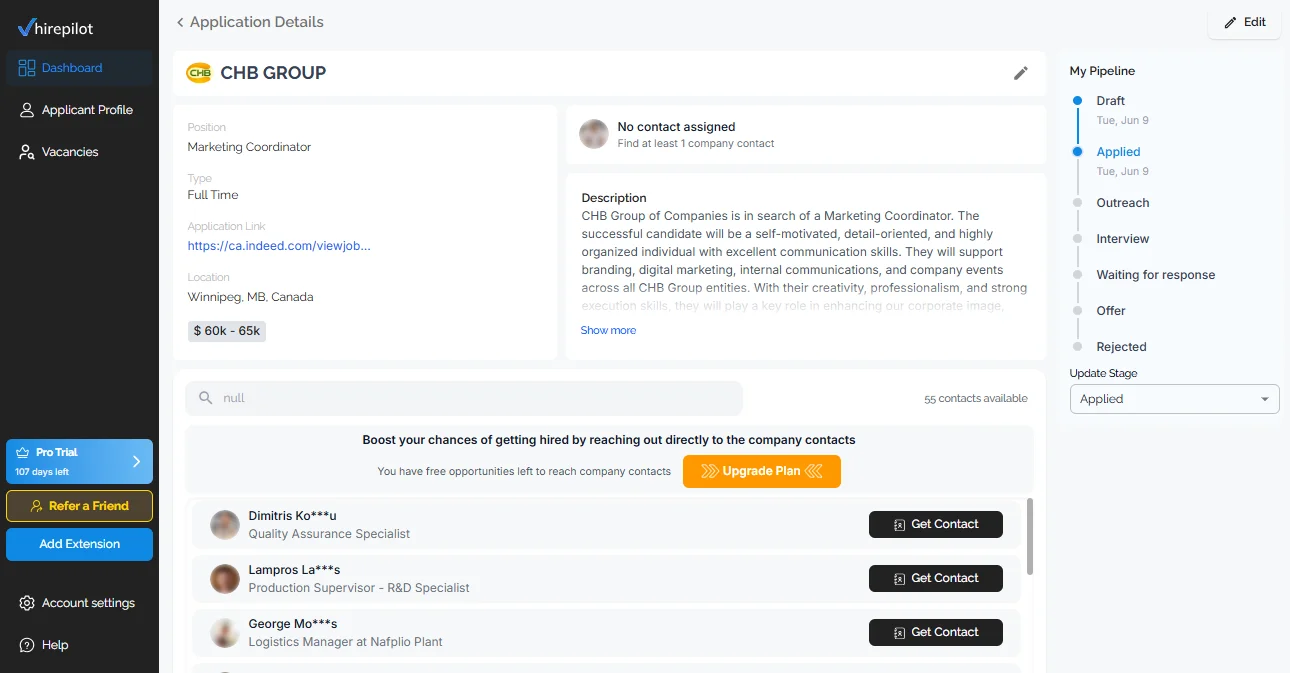Click the blurred avatar next to No contact assigned

[594, 134]
